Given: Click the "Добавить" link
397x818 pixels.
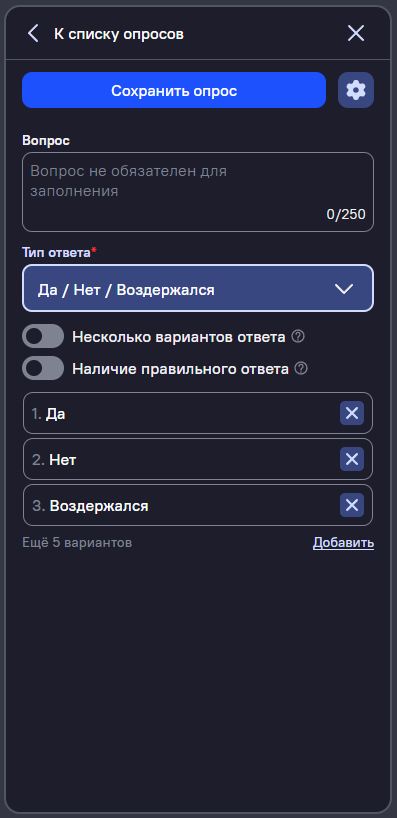Looking at the screenshot, I should coord(343,543).
